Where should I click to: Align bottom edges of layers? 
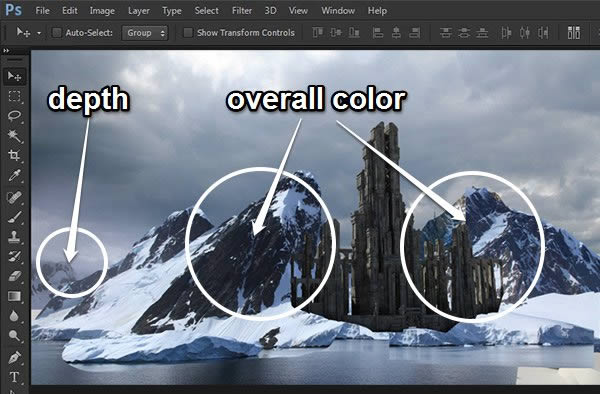tap(354, 33)
